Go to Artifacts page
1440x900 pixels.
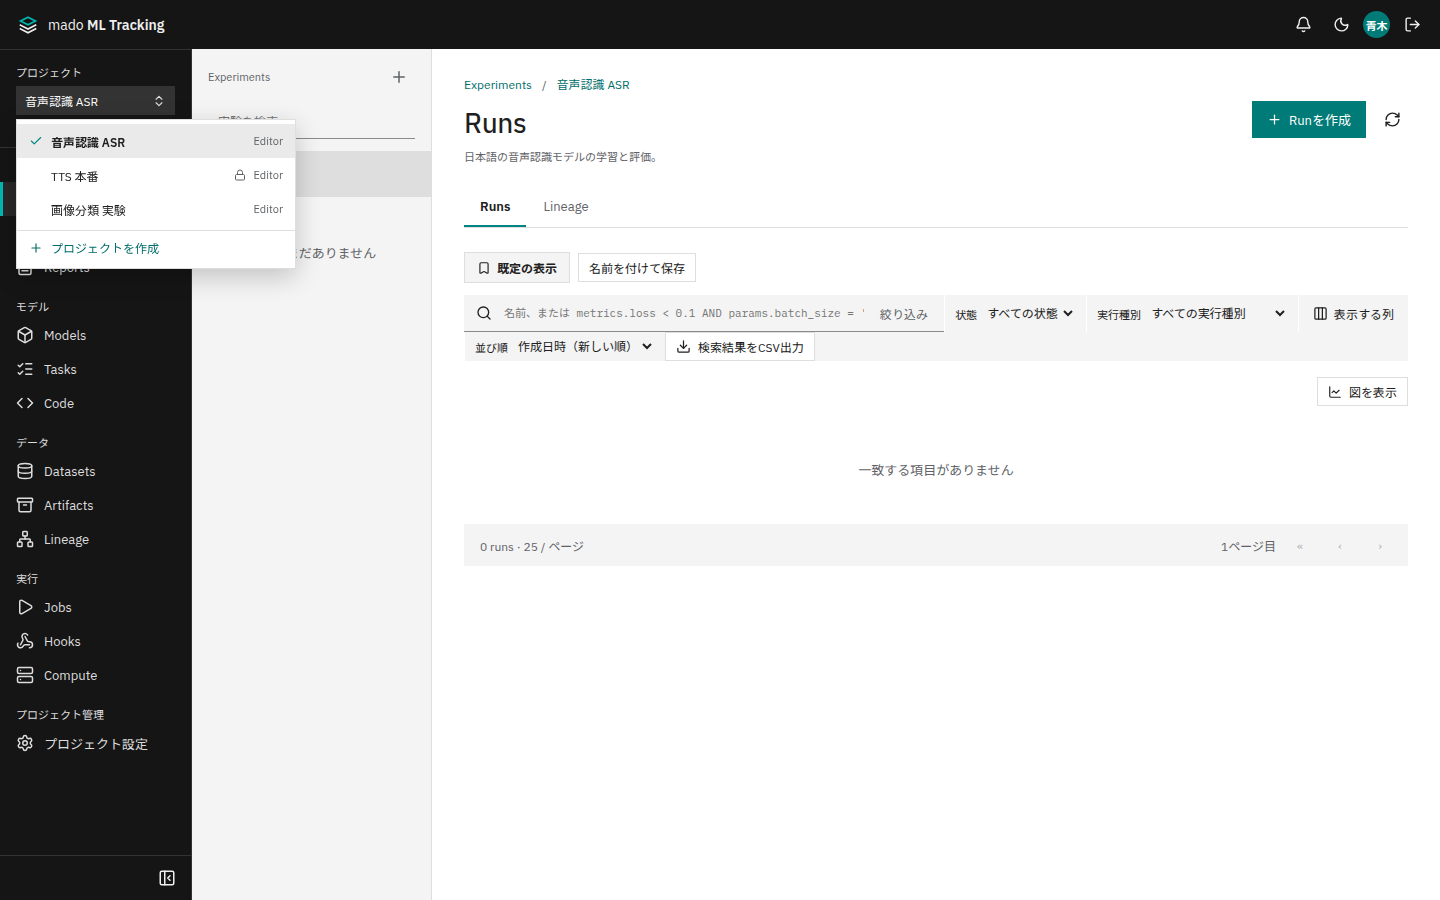96,505
